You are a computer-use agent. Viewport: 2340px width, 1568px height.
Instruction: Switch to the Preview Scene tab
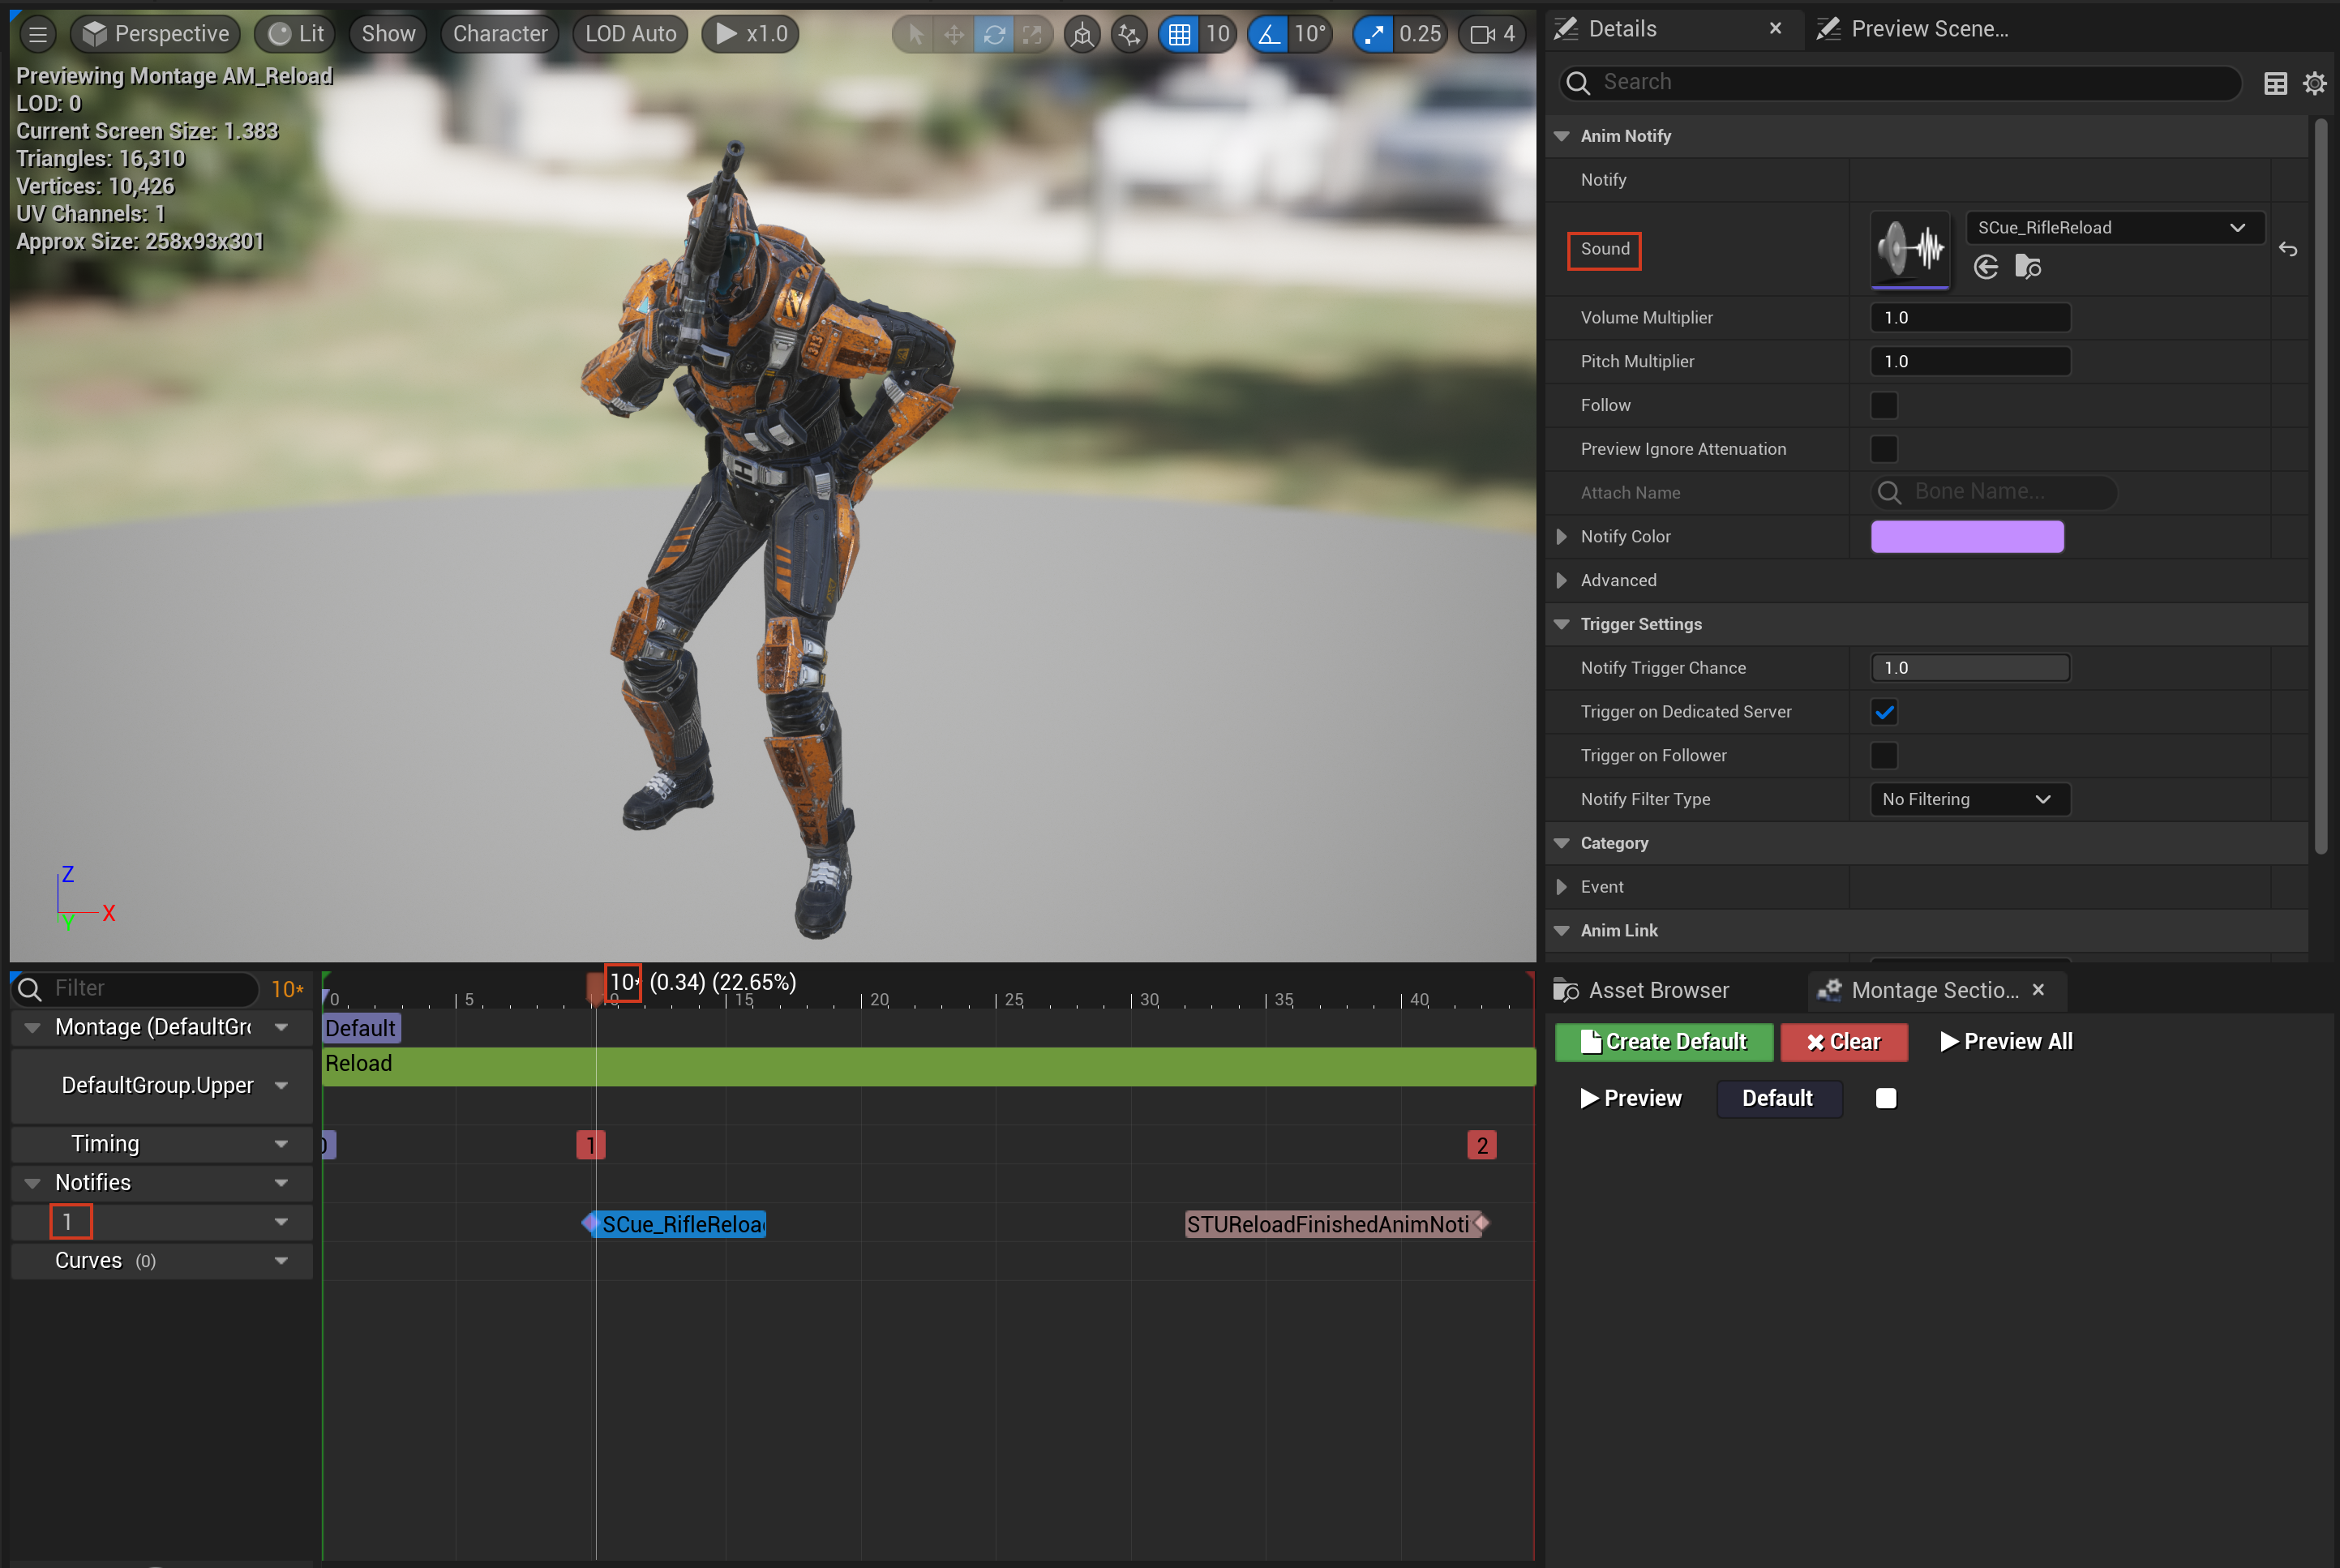click(1929, 29)
